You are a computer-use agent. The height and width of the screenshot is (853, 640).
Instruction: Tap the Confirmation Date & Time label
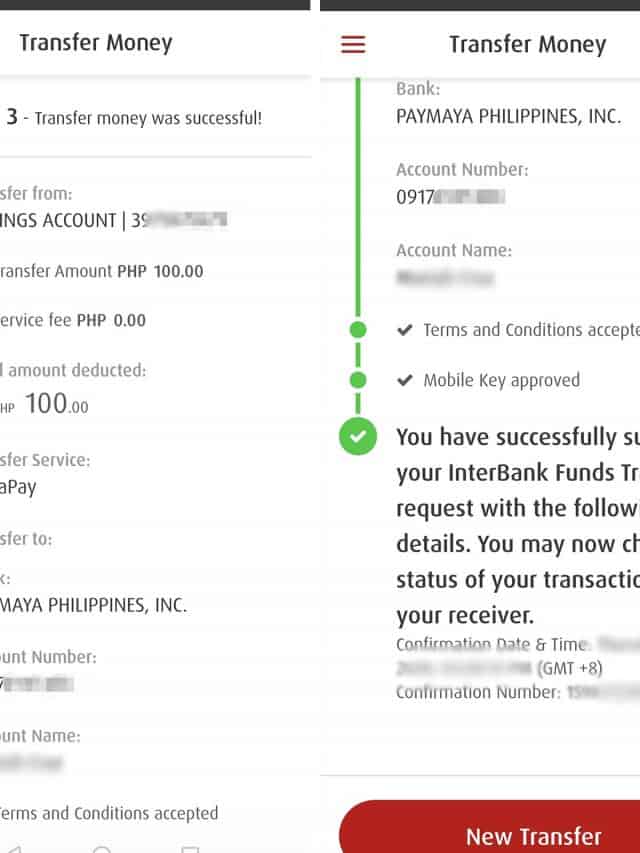tap(492, 644)
